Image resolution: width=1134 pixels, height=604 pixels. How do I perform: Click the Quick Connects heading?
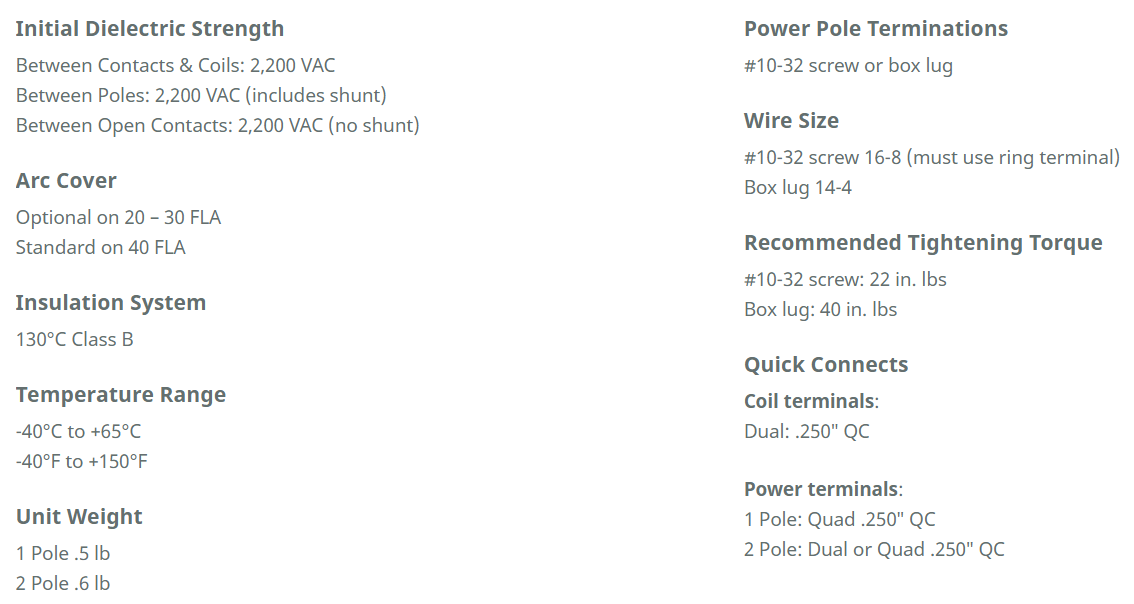[826, 365]
